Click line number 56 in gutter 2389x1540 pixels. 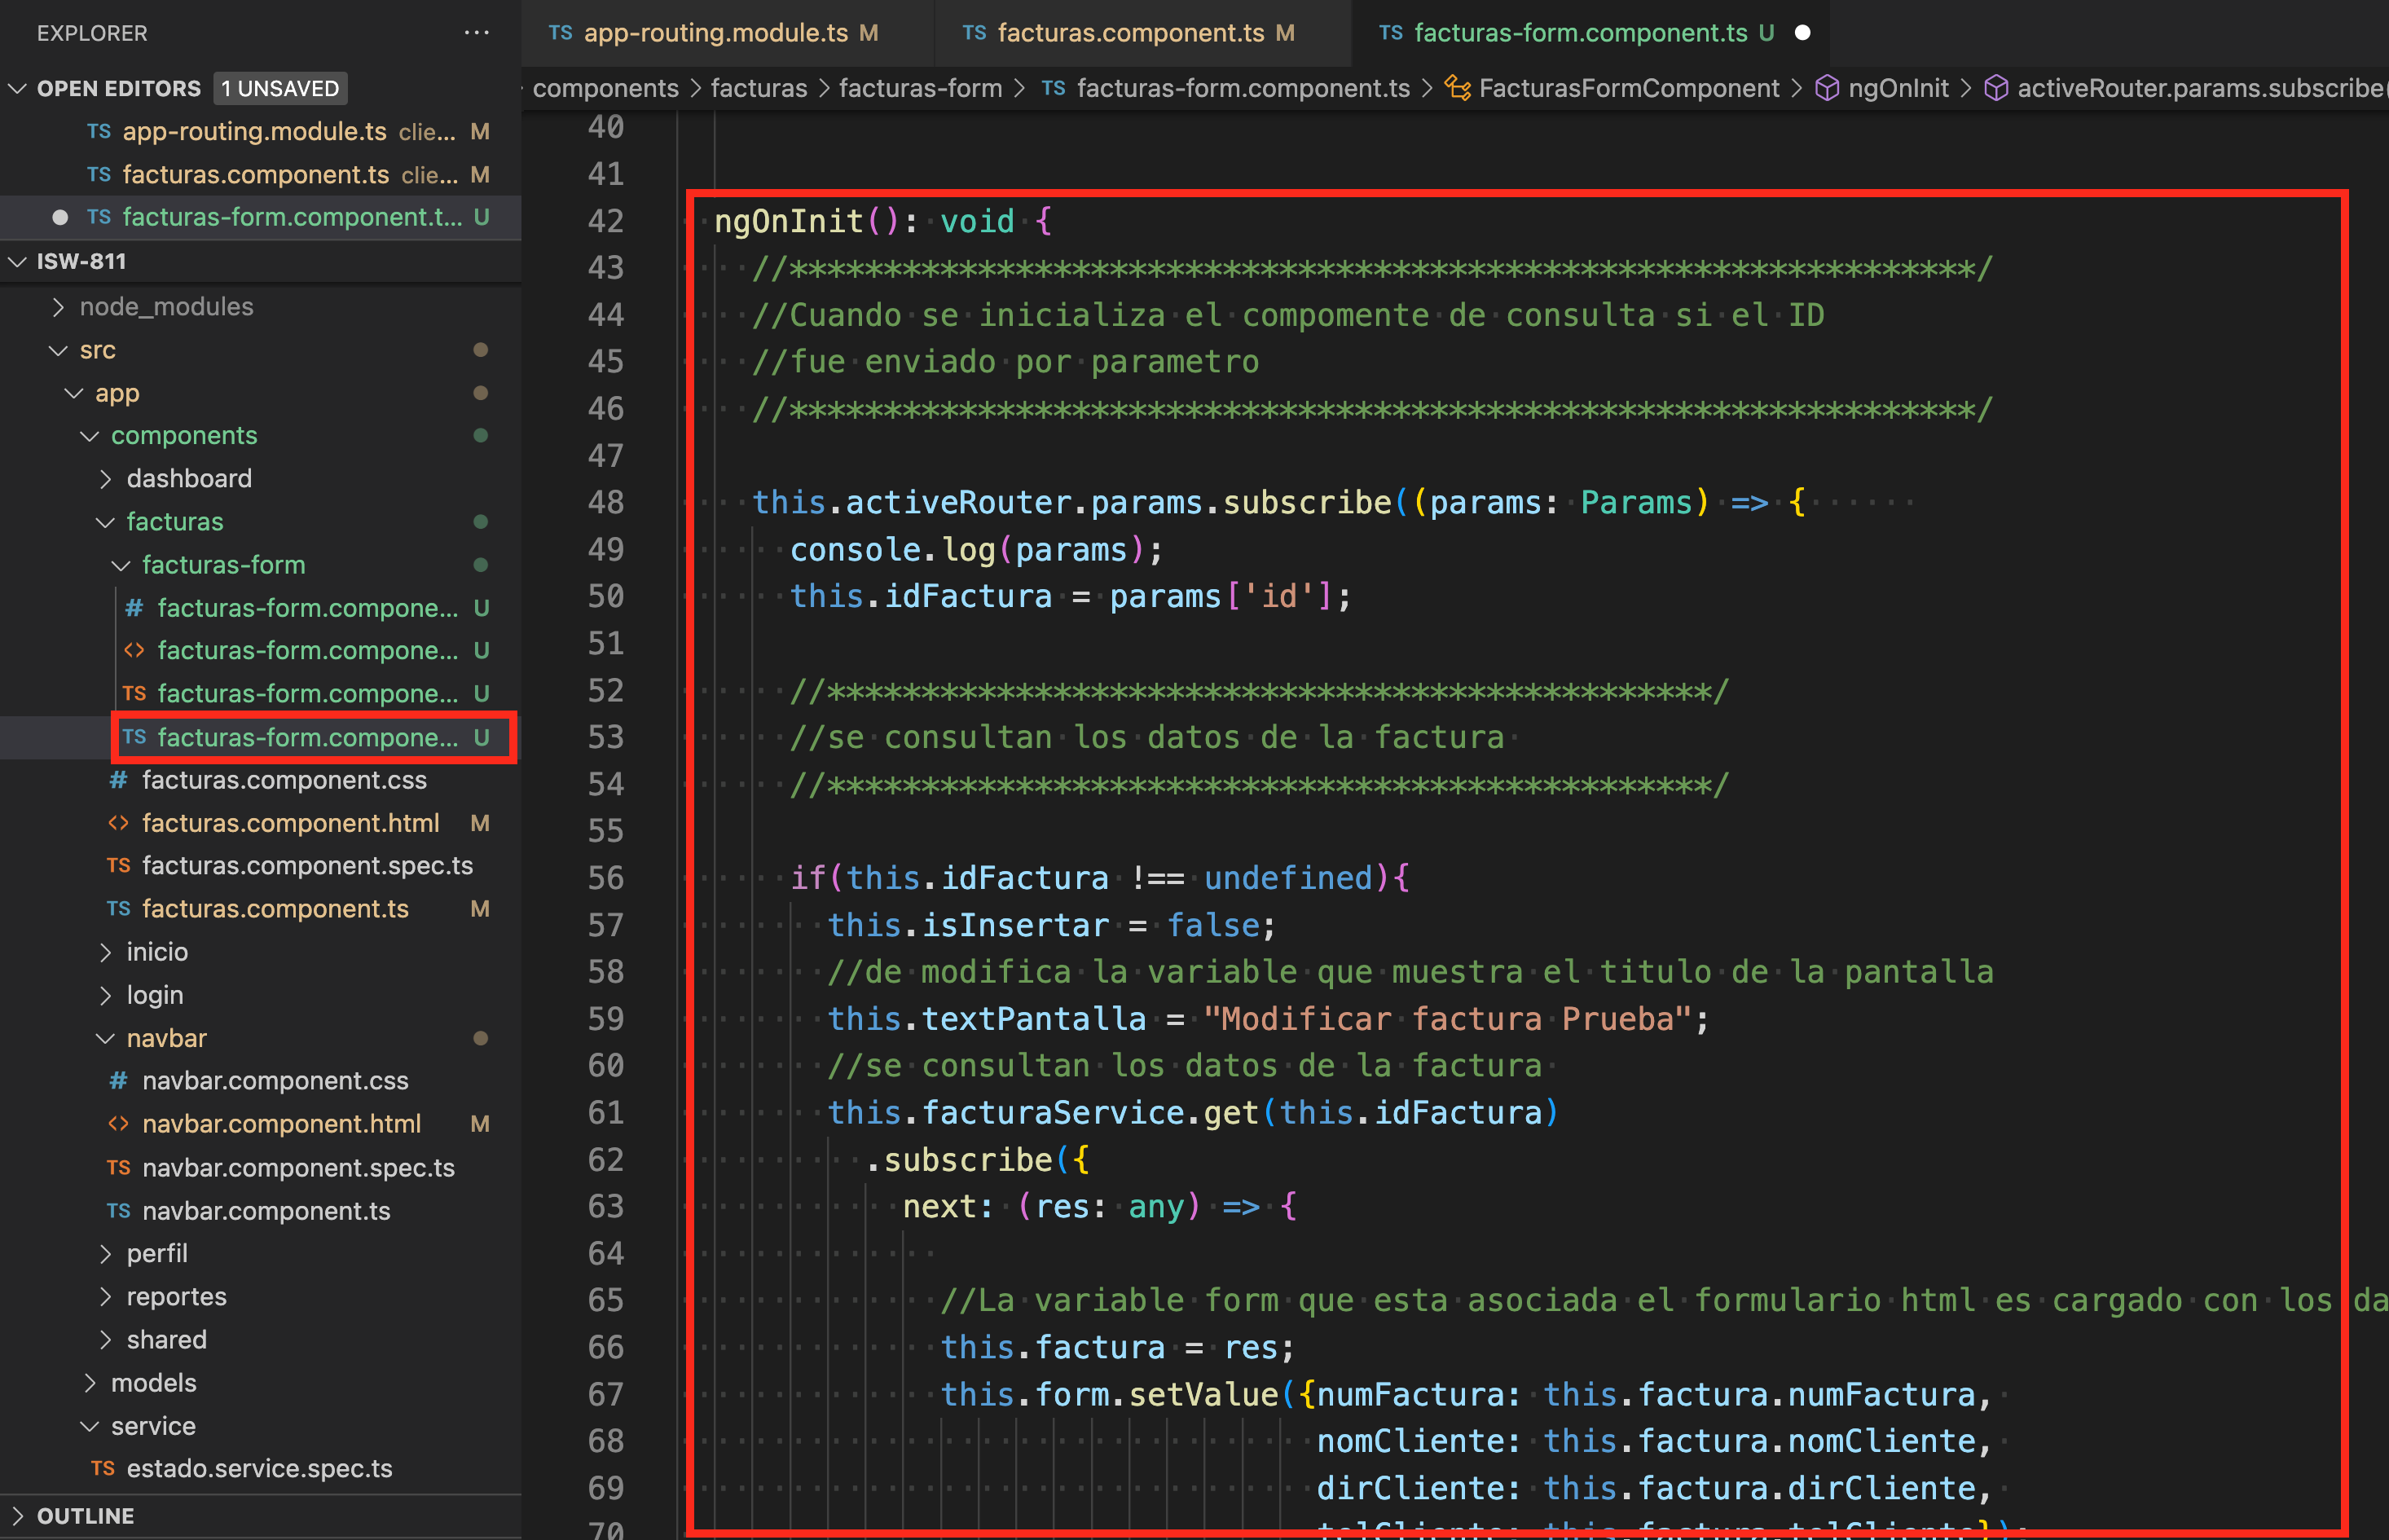pyautogui.click(x=606, y=877)
